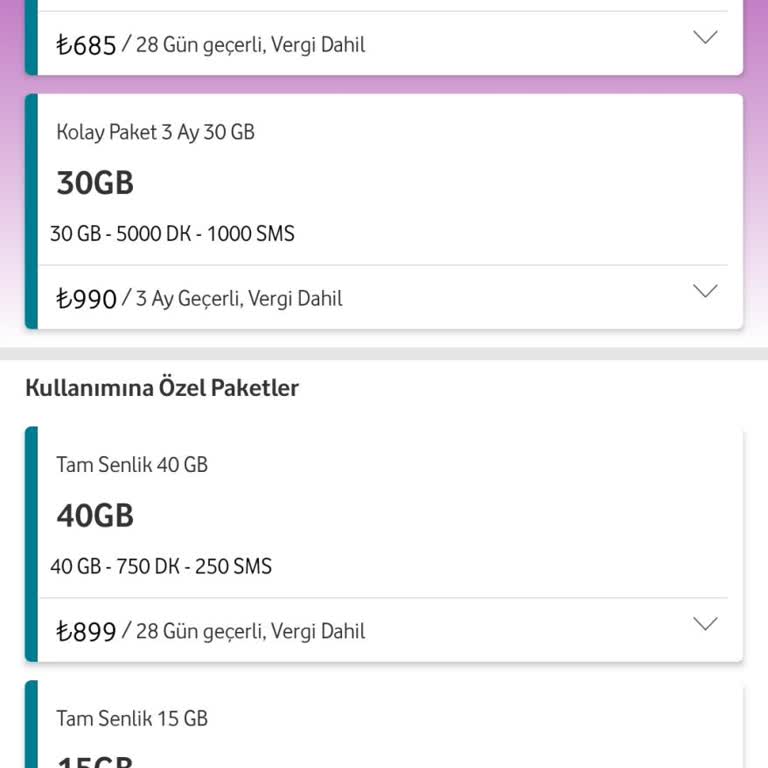The image size is (768, 768).
Task: Tap the bold 30GB heading
Action: pos(95,183)
